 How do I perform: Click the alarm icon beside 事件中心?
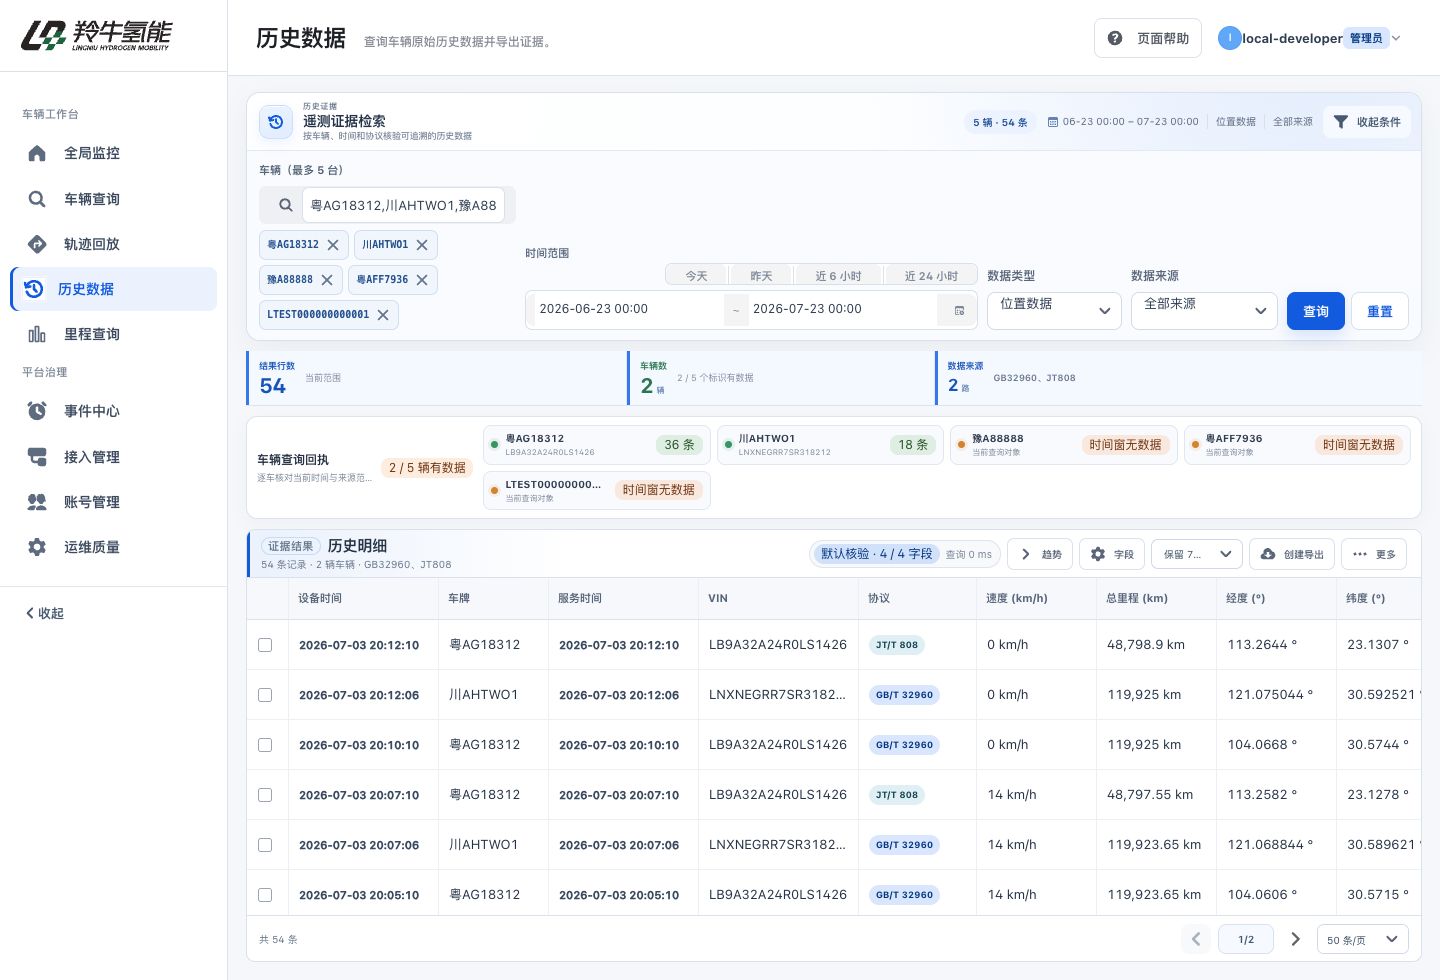pyautogui.click(x=37, y=411)
